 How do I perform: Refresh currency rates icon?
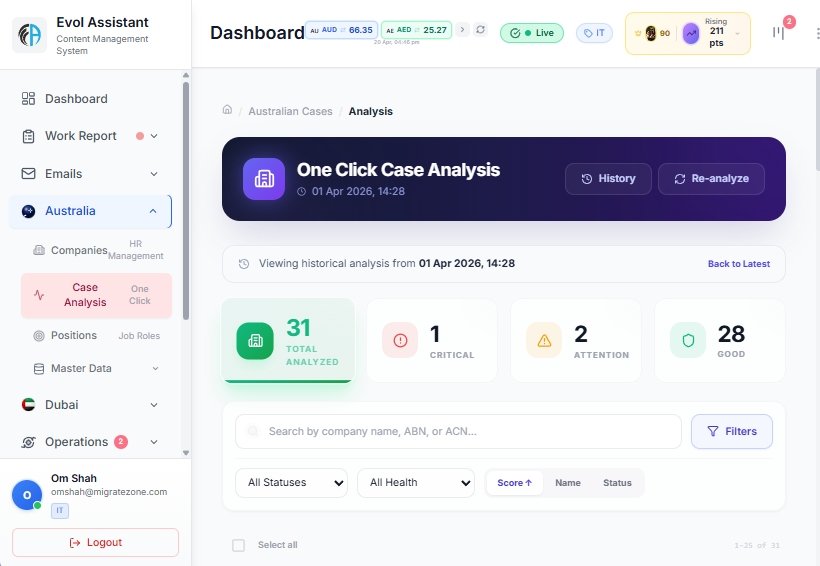pos(481,30)
